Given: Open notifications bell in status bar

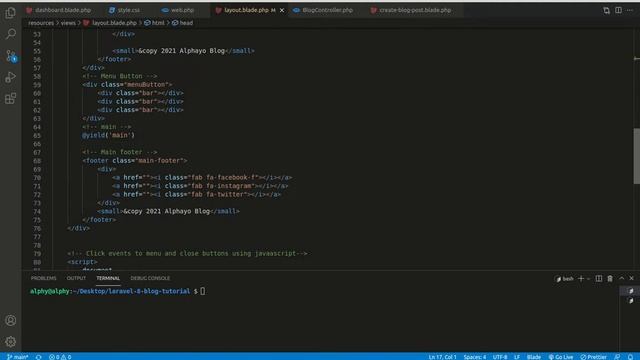Looking at the screenshot, I should 630,357.
